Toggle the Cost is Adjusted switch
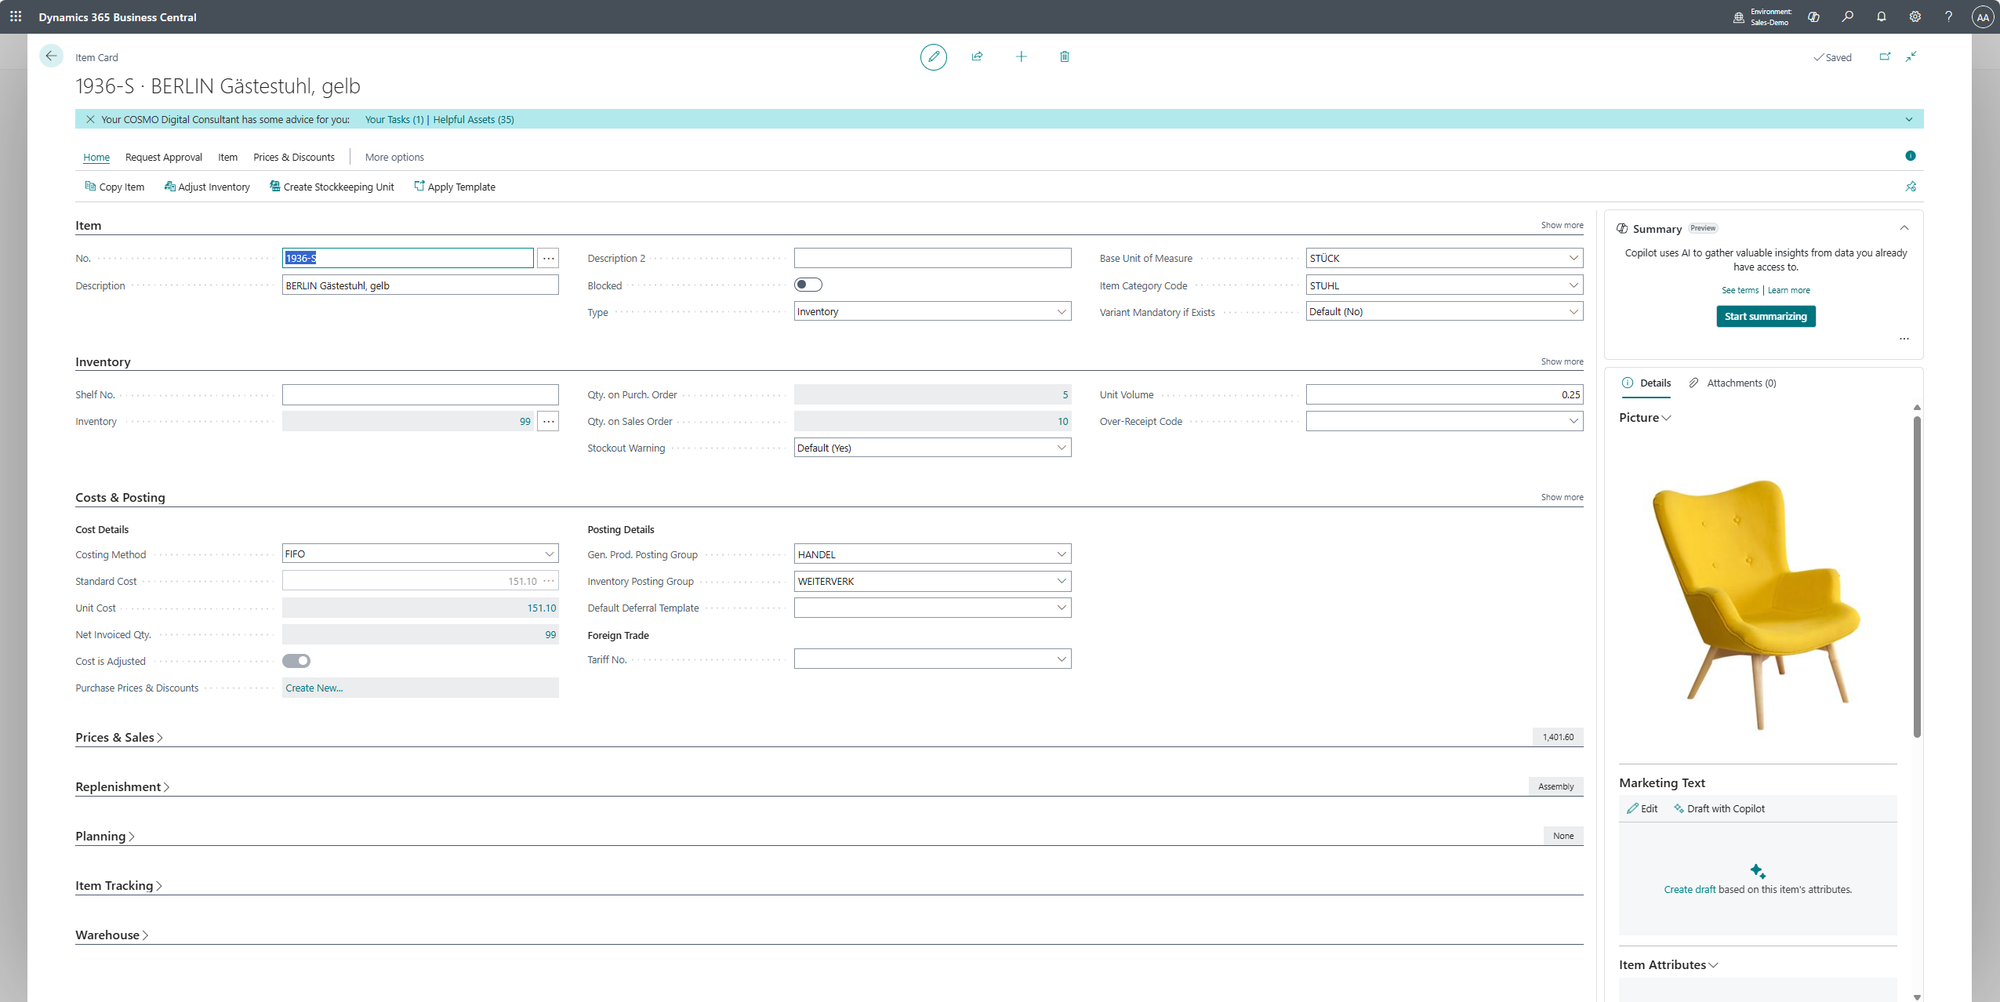2000x1002 pixels. [x=296, y=661]
